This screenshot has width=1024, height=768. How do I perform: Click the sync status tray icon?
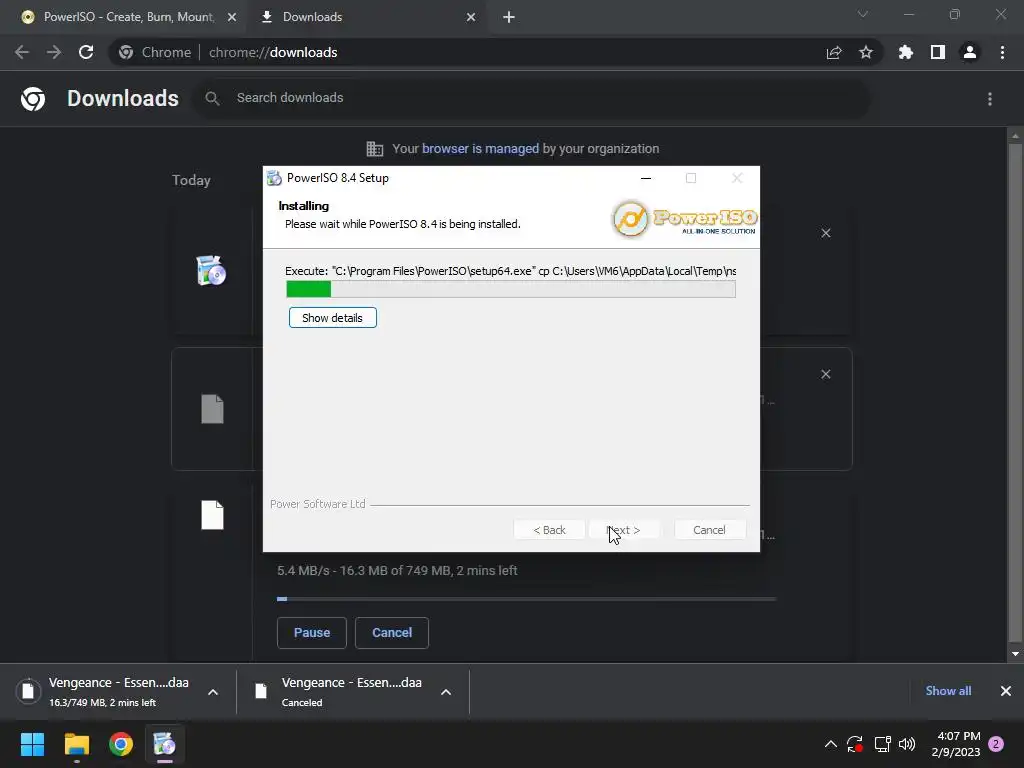point(855,744)
